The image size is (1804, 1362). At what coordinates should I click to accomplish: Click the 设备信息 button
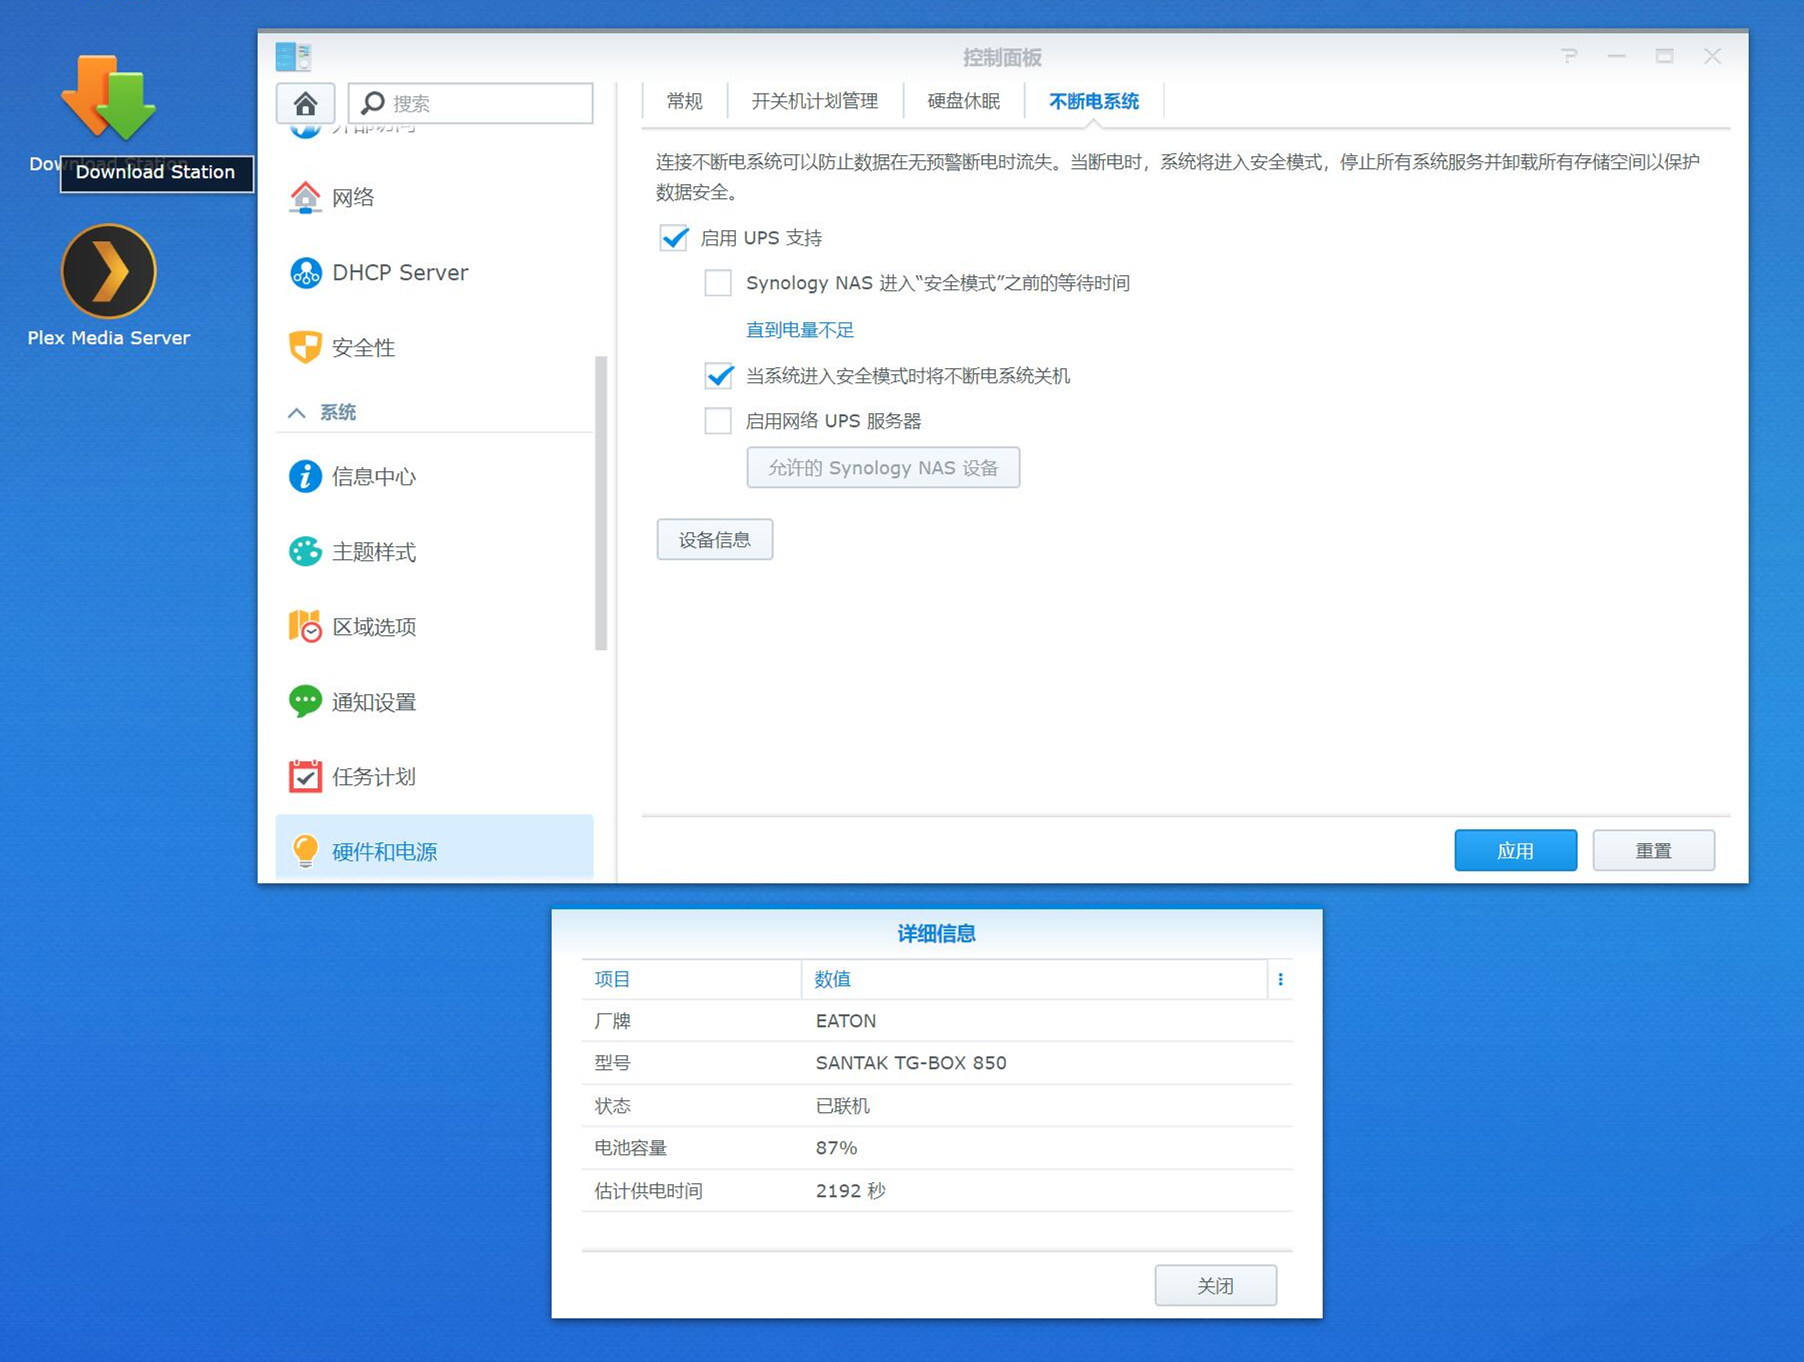714,539
